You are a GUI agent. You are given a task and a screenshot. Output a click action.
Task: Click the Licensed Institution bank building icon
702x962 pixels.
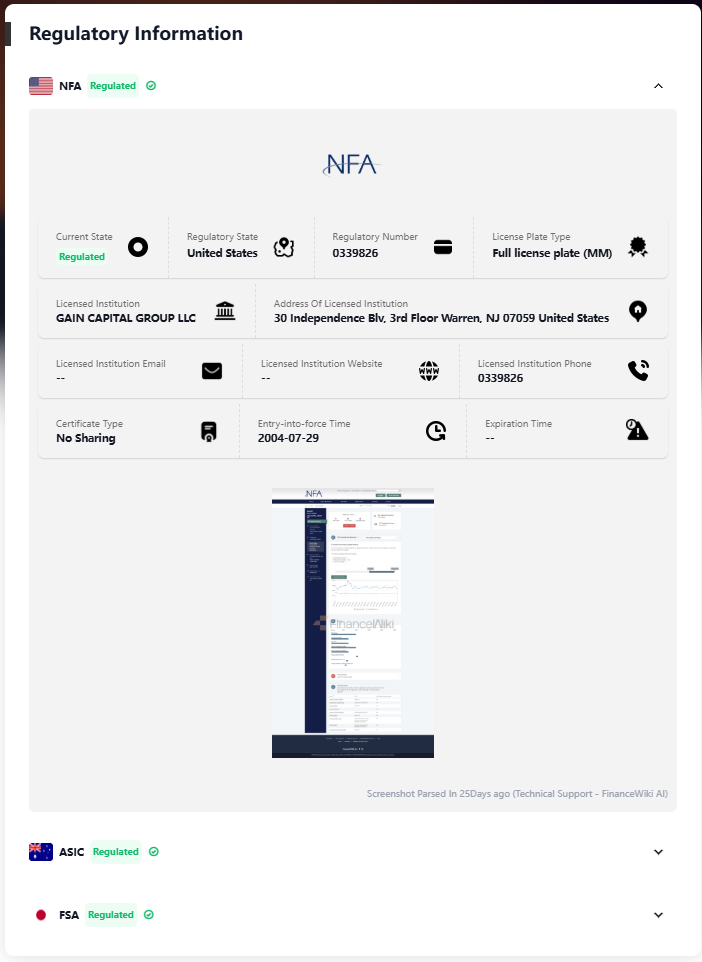(x=225, y=311)
